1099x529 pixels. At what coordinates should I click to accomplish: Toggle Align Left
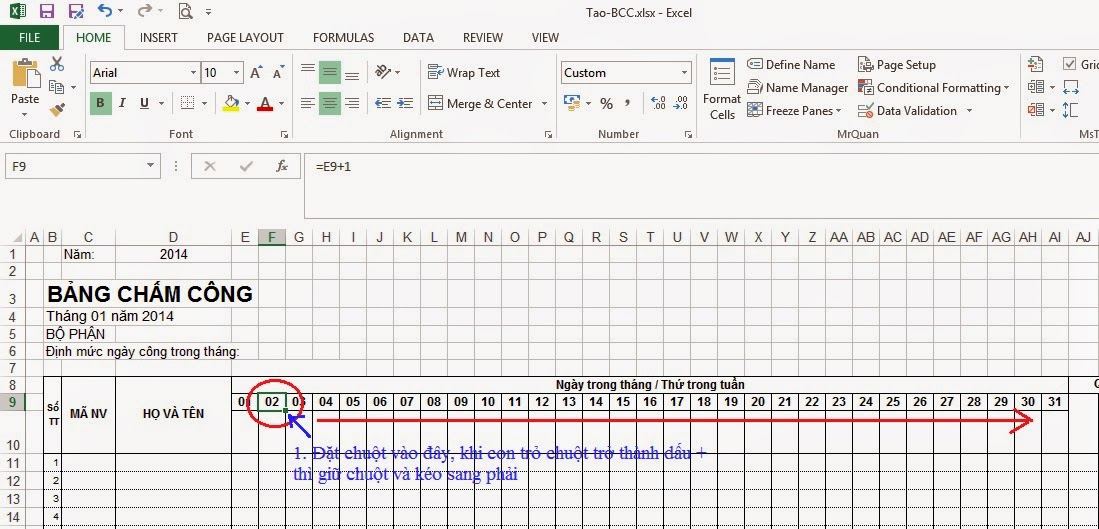pyautogui.click(x=308, y=103)
